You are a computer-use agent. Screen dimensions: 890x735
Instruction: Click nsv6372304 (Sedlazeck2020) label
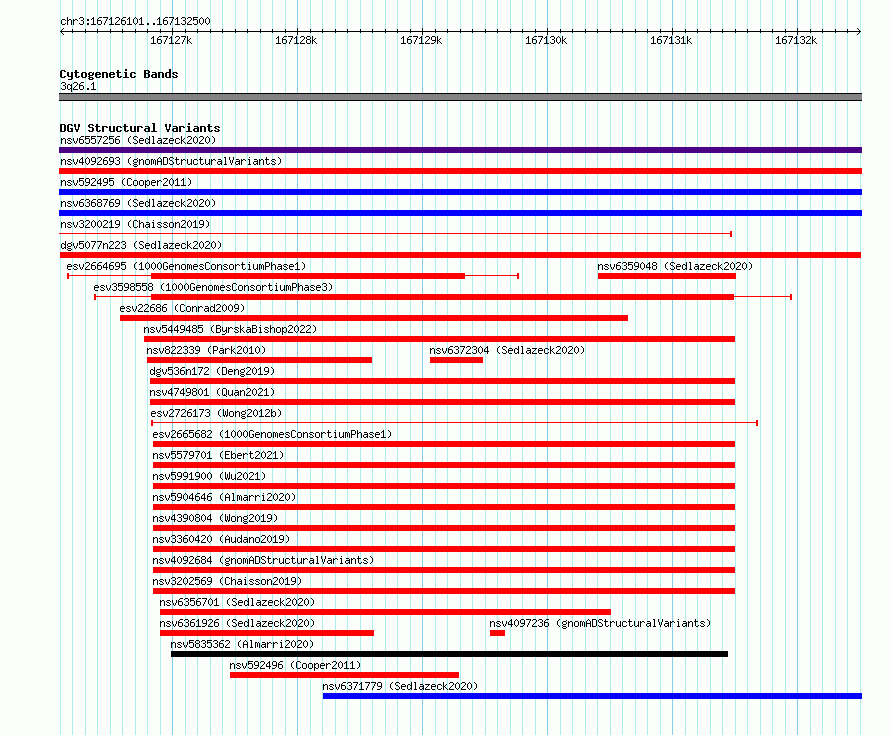pos(507,350)
